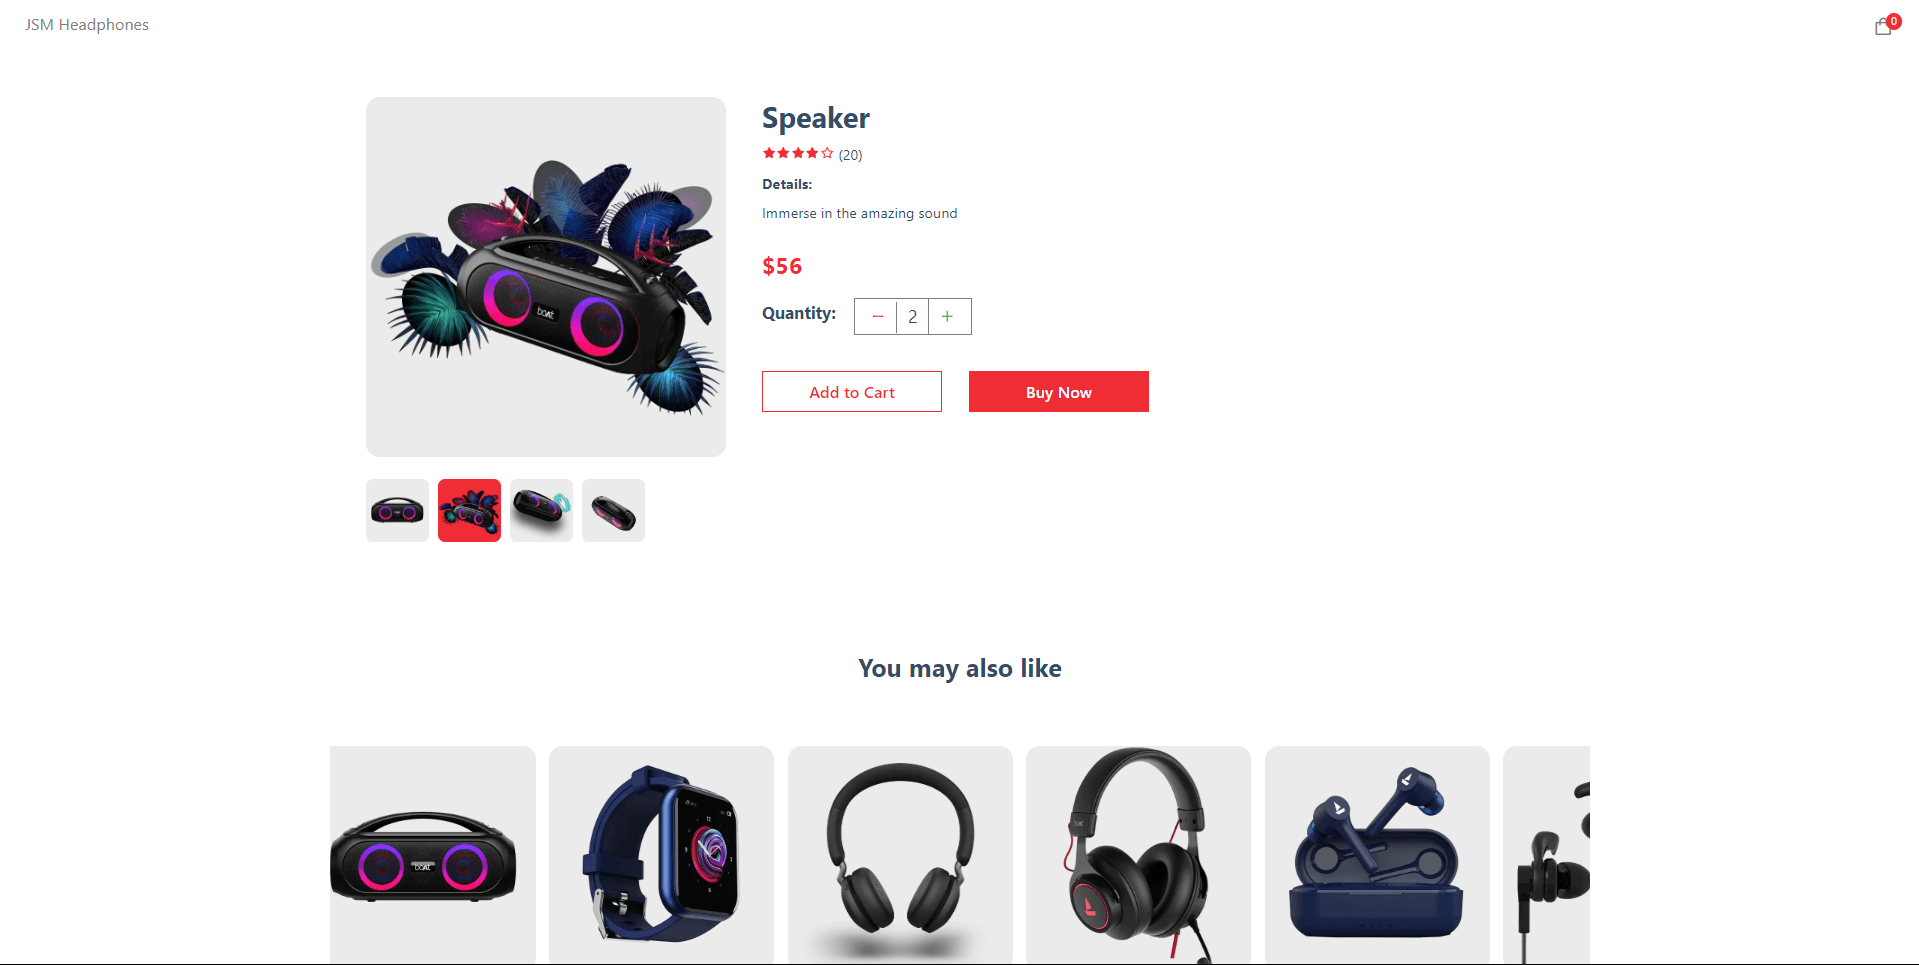The width and height of the screenshot is (1919, 965).
Task: Open the partially visible earphones card
Action: 1547,855
